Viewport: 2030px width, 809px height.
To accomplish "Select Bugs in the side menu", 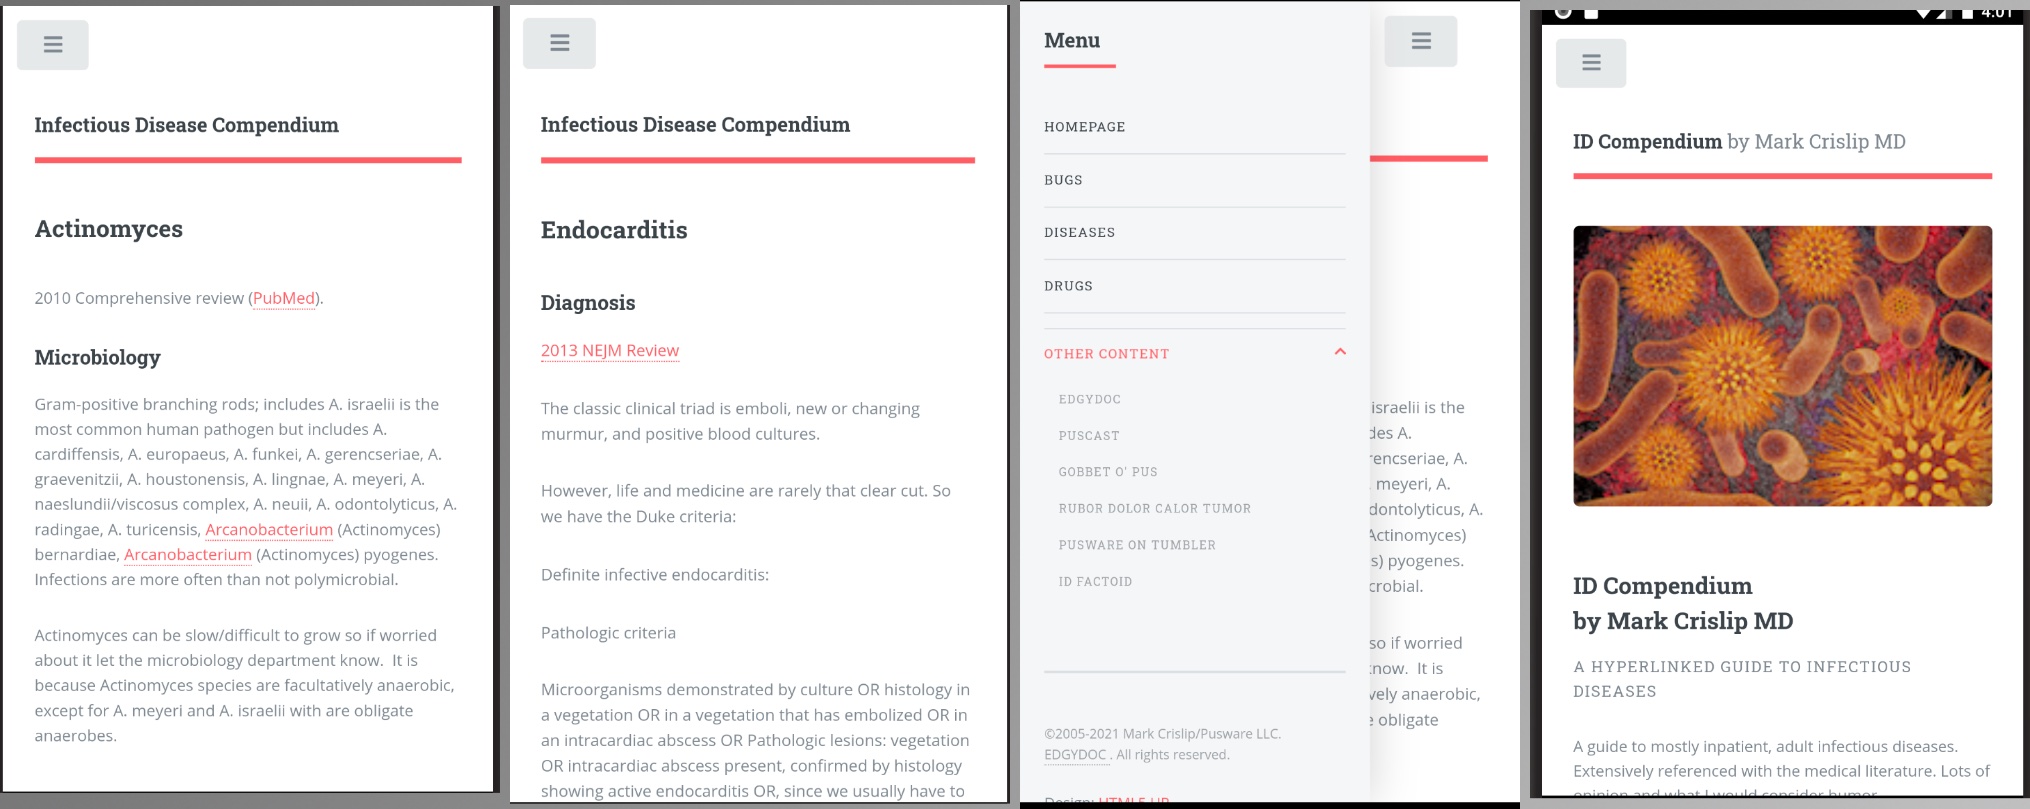I will point(1063,180).
